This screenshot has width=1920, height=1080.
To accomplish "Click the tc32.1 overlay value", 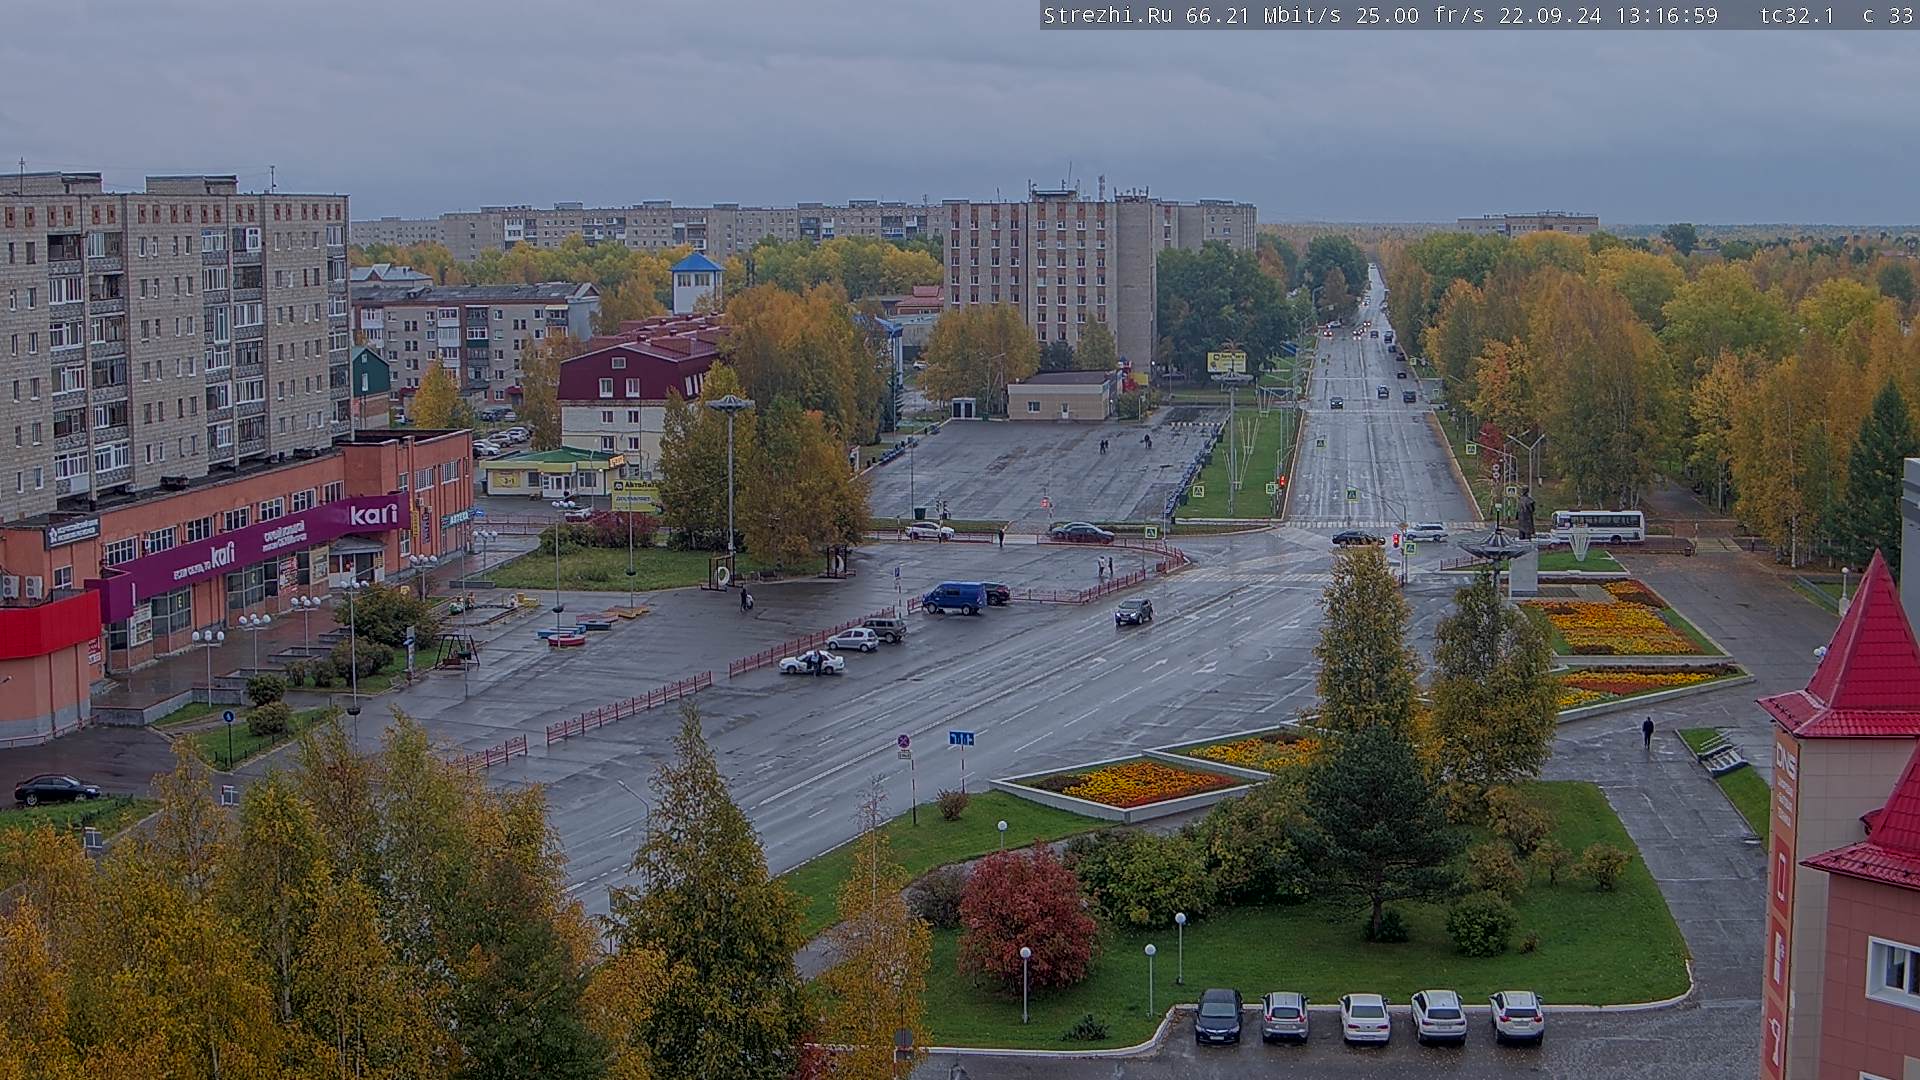I will [x=1797, y=15].
